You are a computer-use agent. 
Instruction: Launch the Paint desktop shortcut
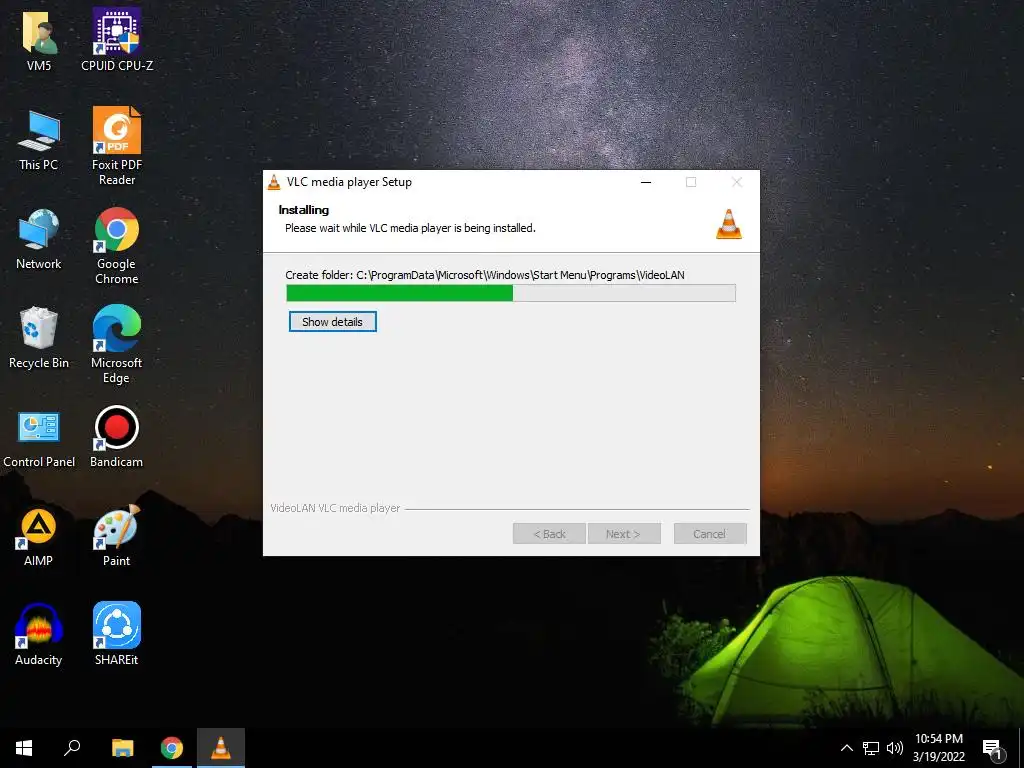click(117, 536)
